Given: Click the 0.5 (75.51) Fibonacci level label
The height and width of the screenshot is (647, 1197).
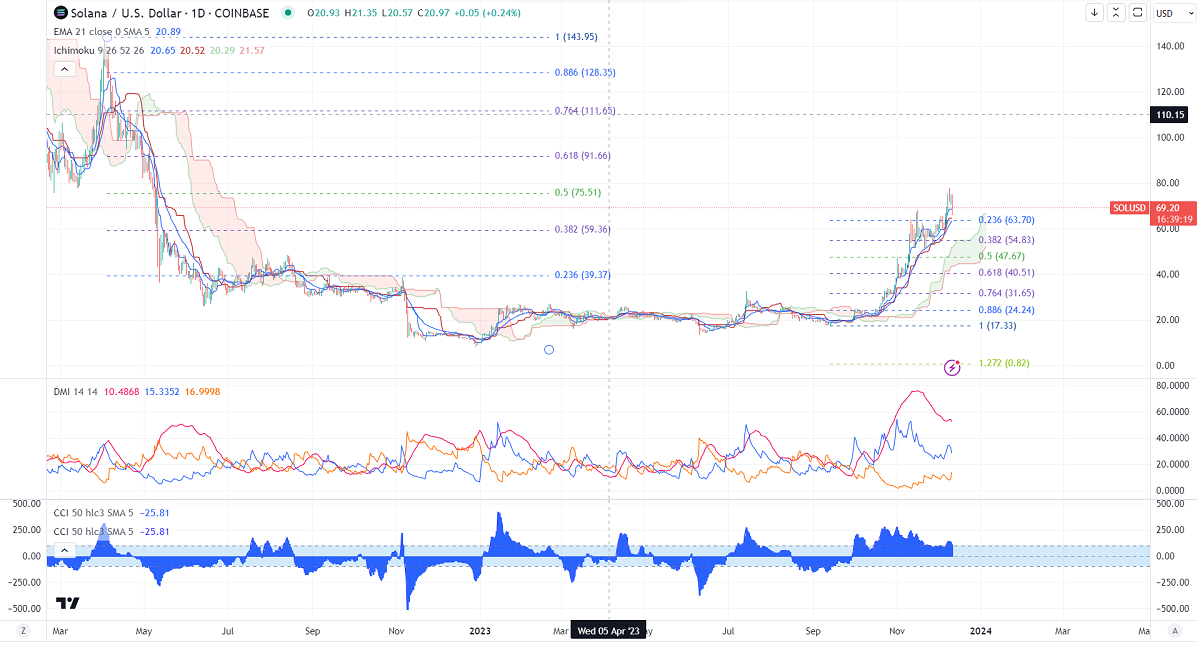Looking at the screenshot, I should (578, 192).
